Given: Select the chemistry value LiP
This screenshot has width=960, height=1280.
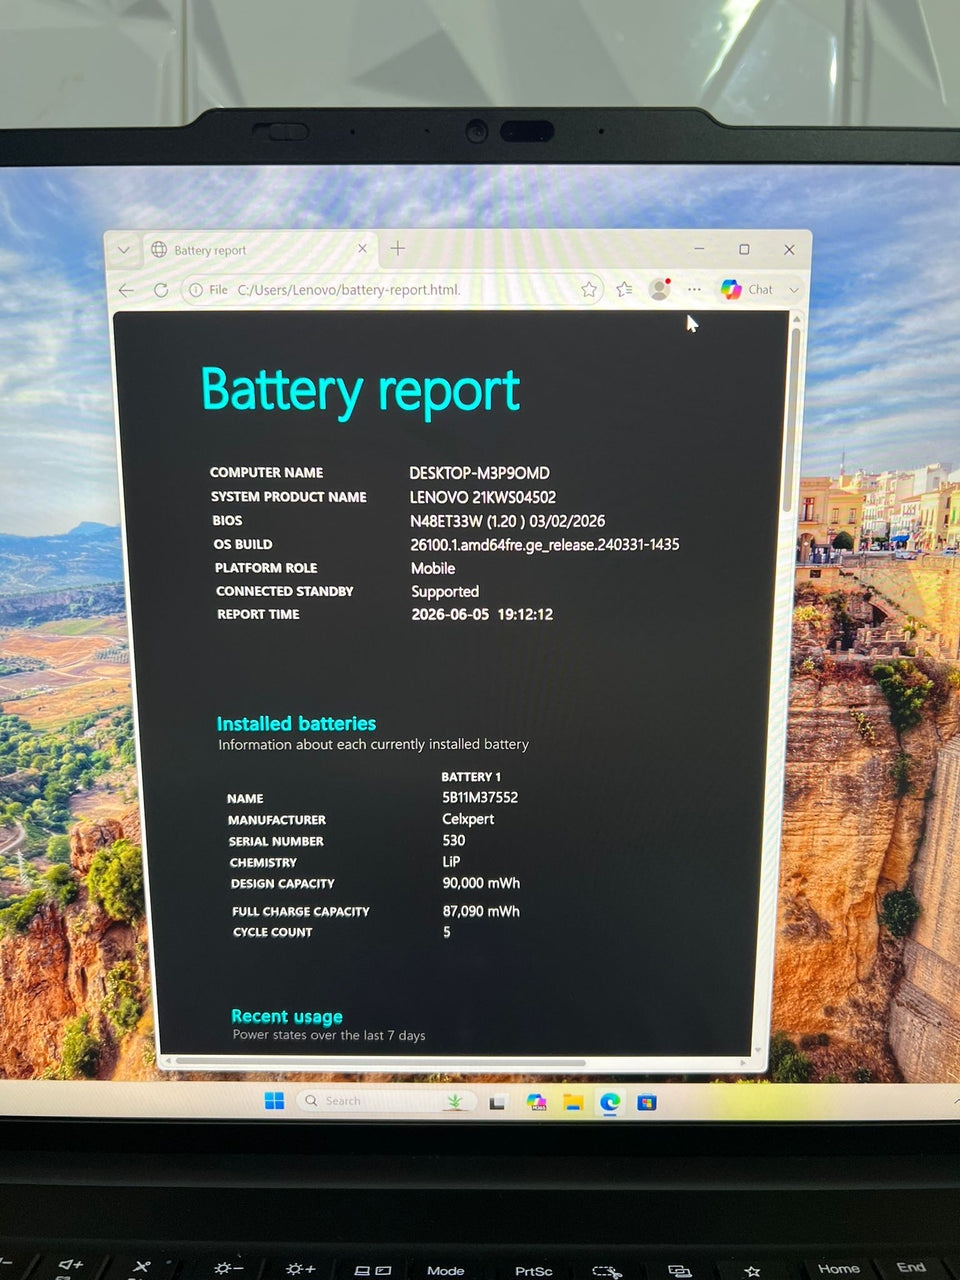Looking at the screenshot, I should point(451,862).
